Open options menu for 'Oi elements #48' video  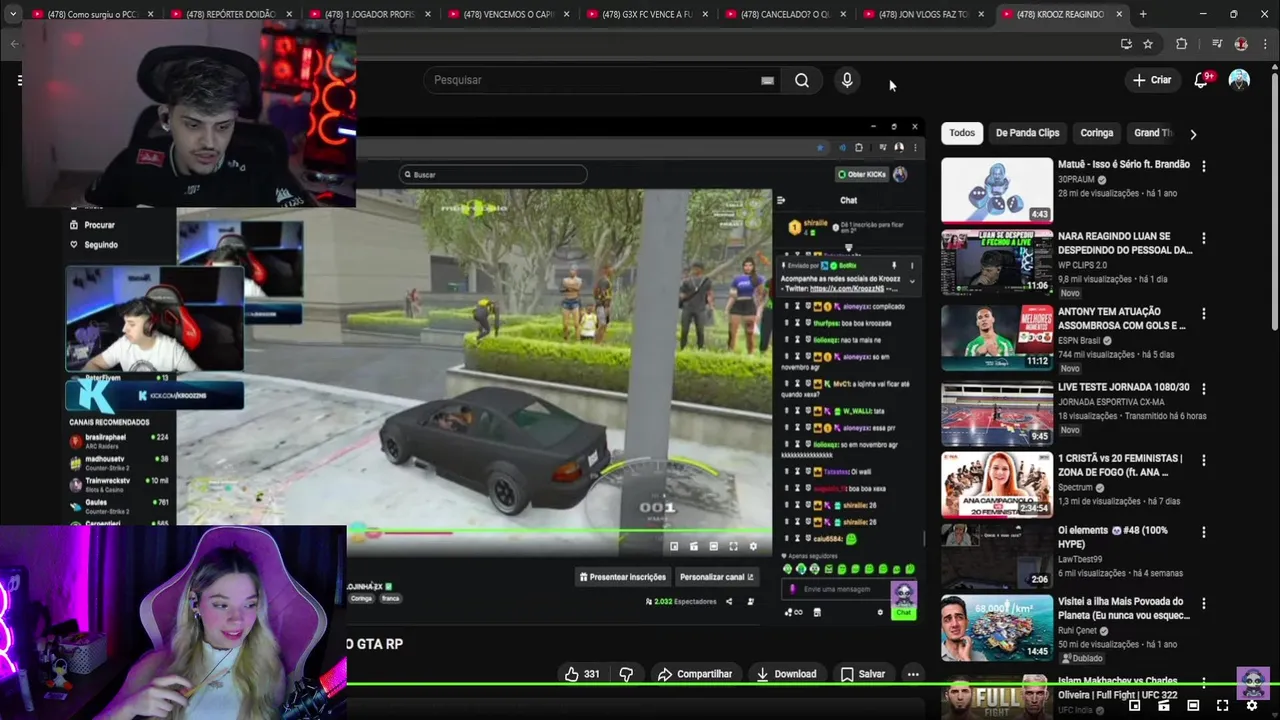[x=1204, y=532]
